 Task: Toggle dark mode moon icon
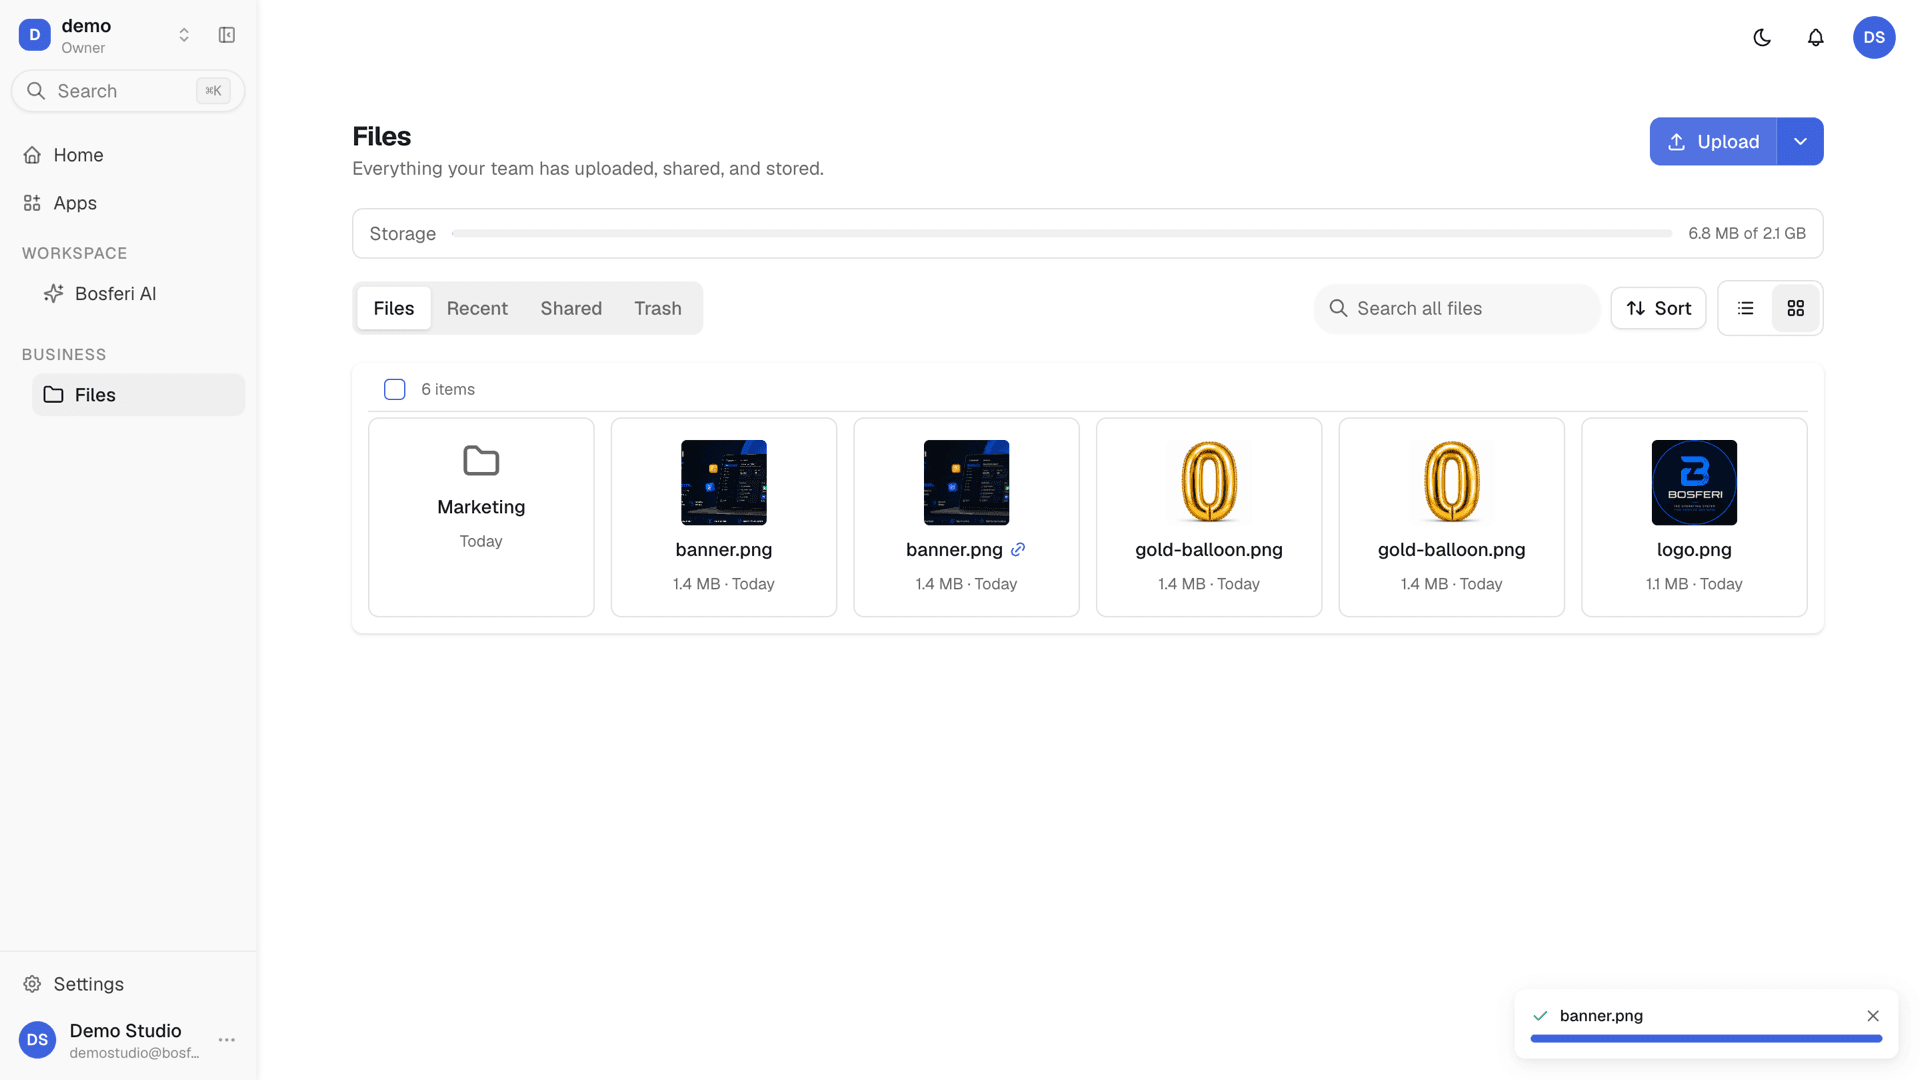coord(1762,37)
